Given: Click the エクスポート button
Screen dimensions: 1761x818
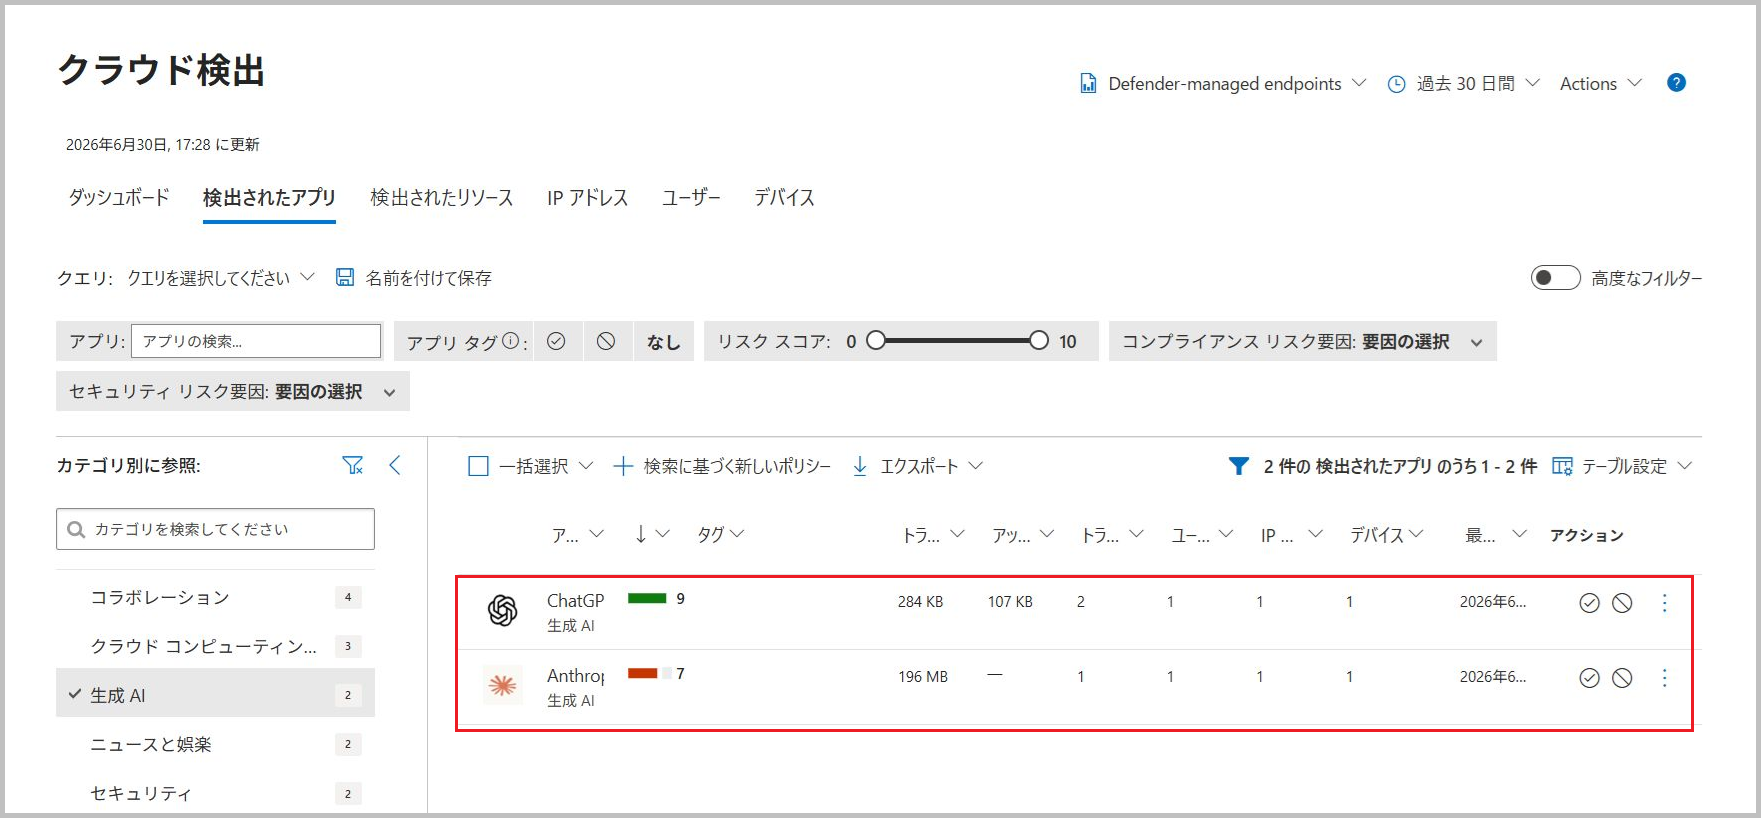Looking at the screenshot, I should click(918, 466).
